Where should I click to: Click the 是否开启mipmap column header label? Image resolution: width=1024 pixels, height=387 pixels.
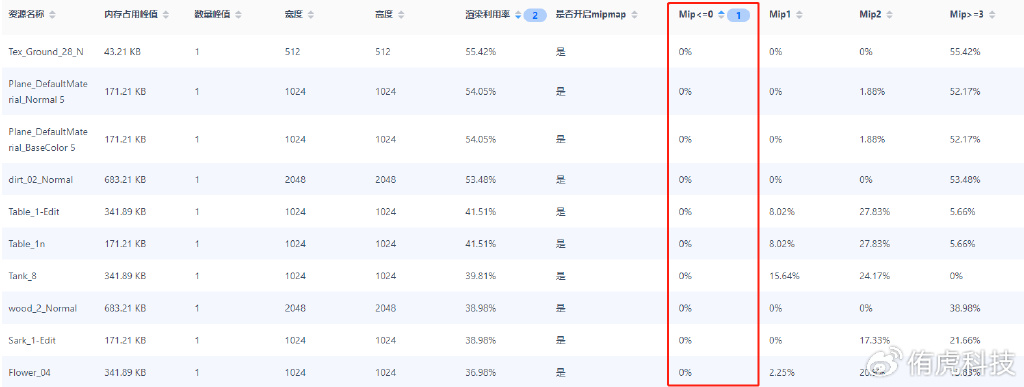590,14
